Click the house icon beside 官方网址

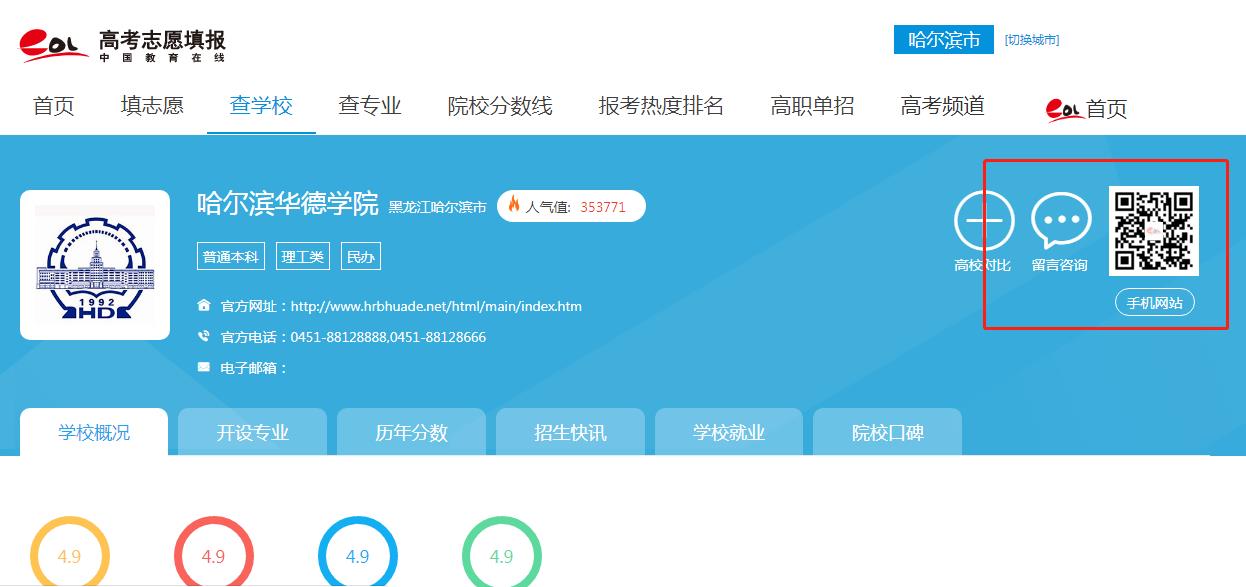[x=204, y=306]
